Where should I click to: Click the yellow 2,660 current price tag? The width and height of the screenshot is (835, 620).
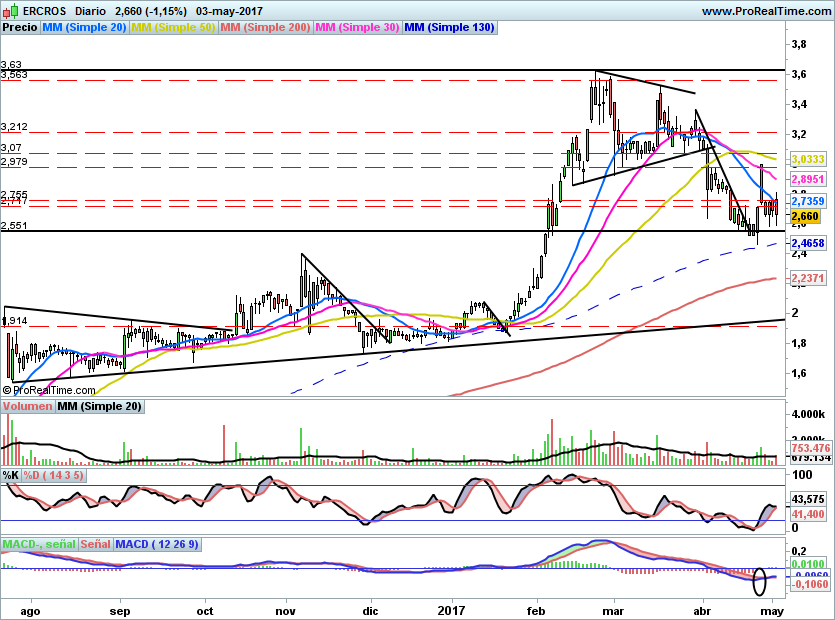[x=805, y=216]
